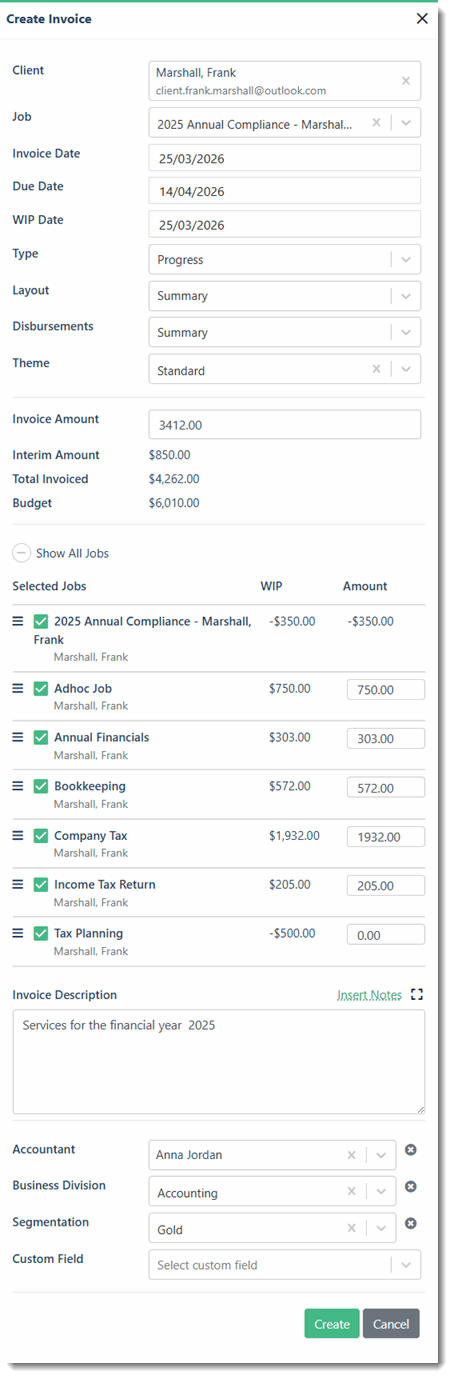Screen dimensions: 453x1378
Task: Click the drag handle for 2025 Annual Compliance
Action: (17, 621)
